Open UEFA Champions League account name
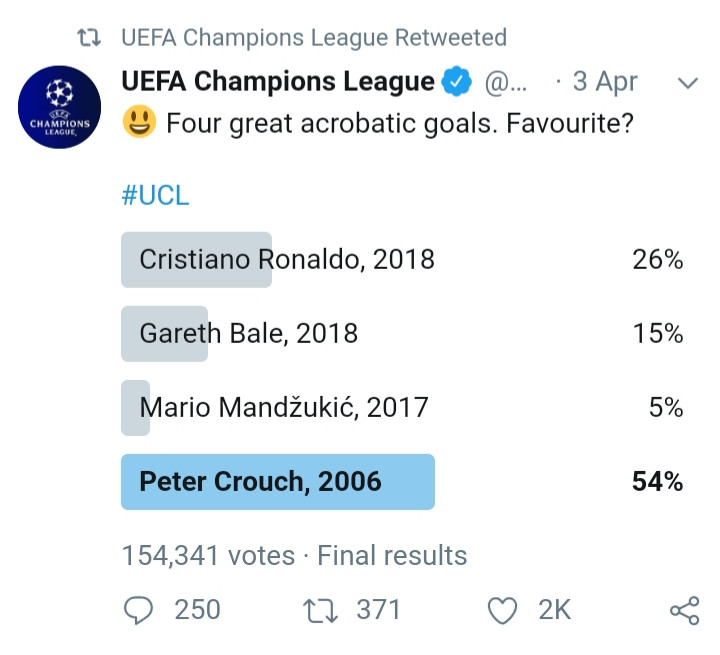720x655 pixels. (278, 82)
